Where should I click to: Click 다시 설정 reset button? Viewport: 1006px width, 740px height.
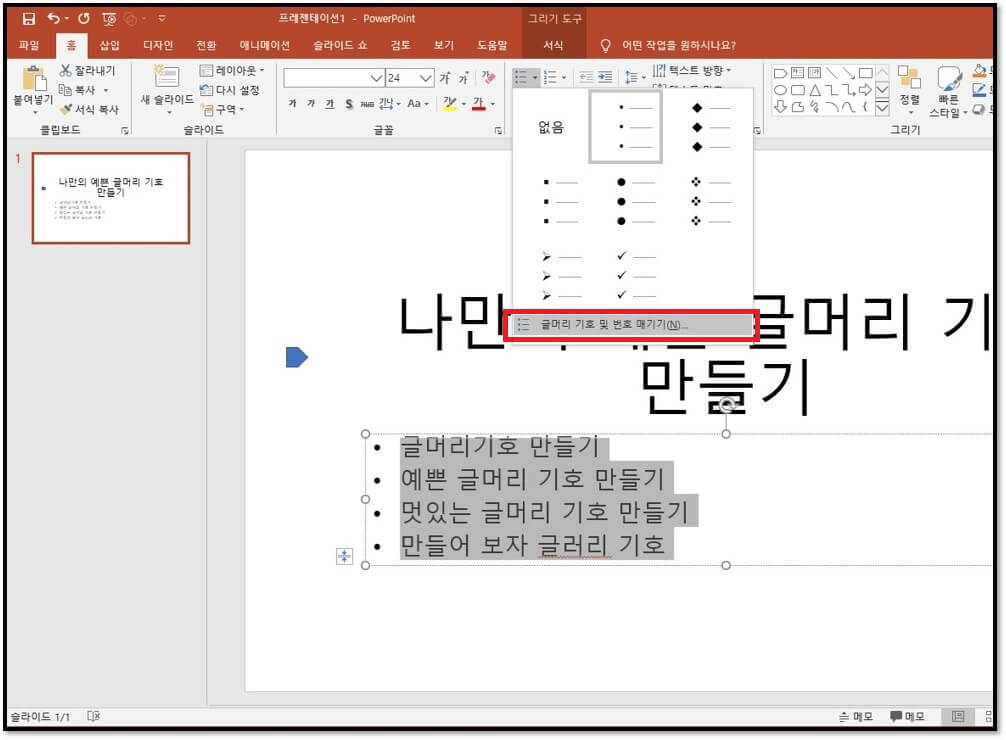click(230, 90)
